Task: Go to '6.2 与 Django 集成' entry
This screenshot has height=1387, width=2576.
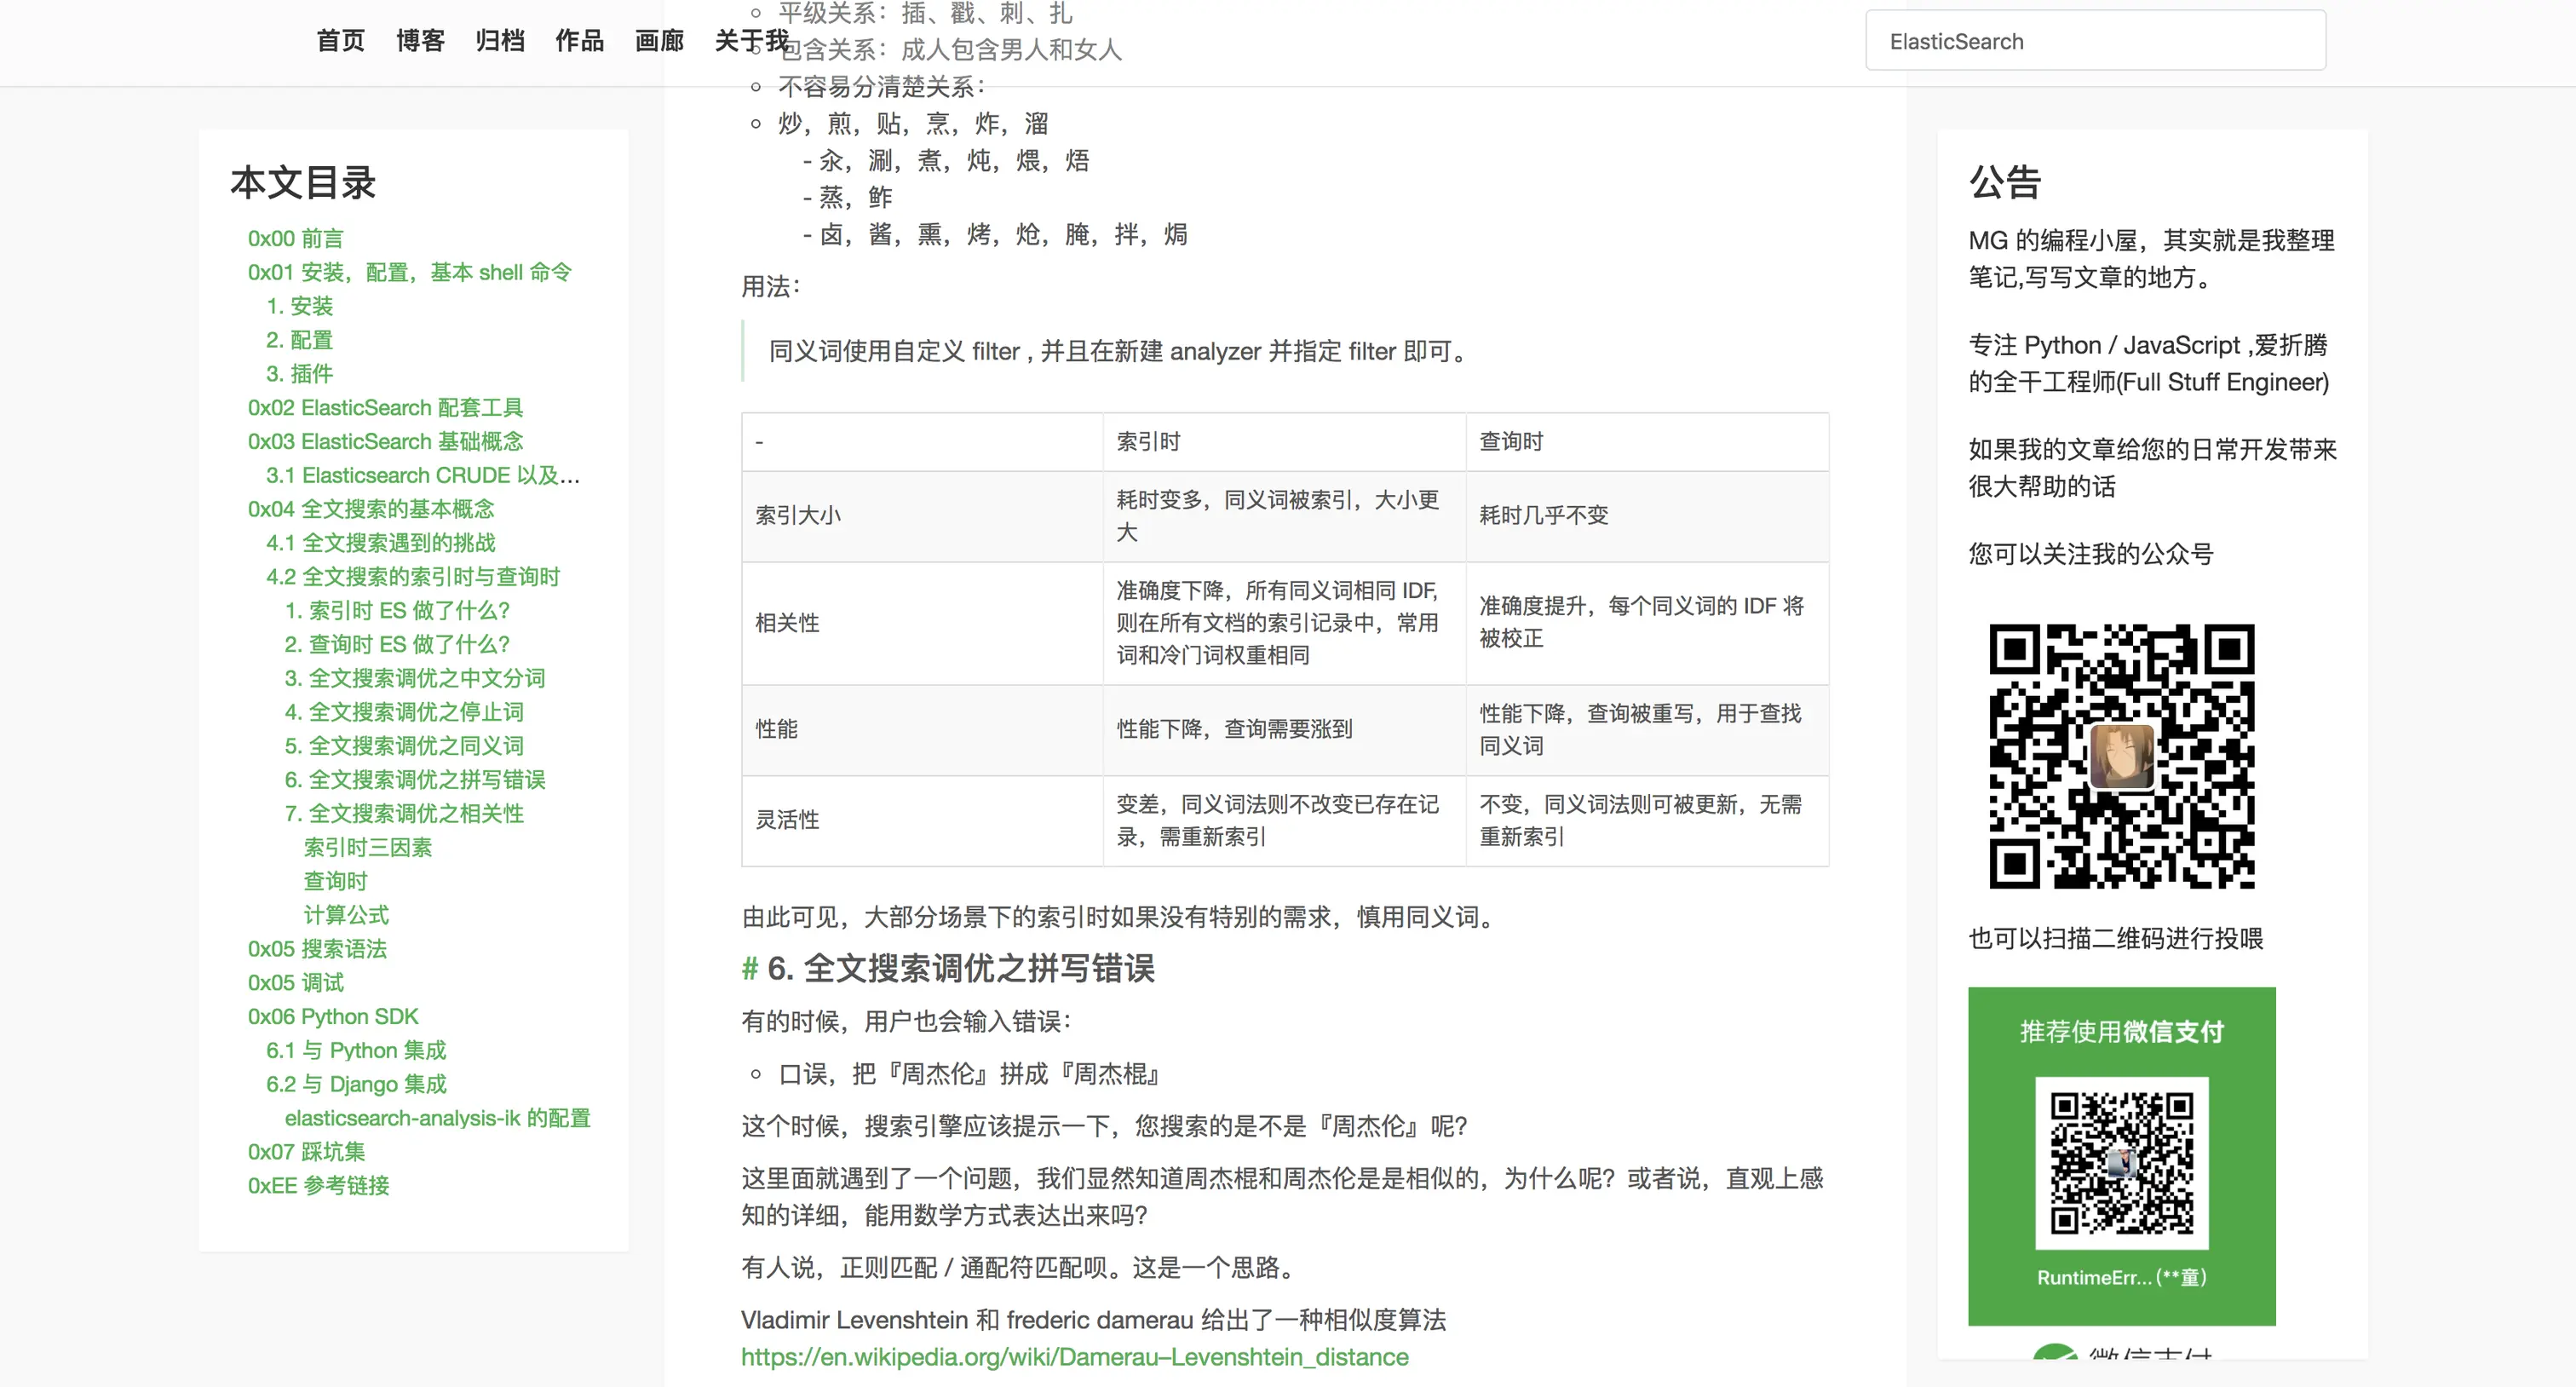Action: pyautogui.click(x=356, y=1084)
